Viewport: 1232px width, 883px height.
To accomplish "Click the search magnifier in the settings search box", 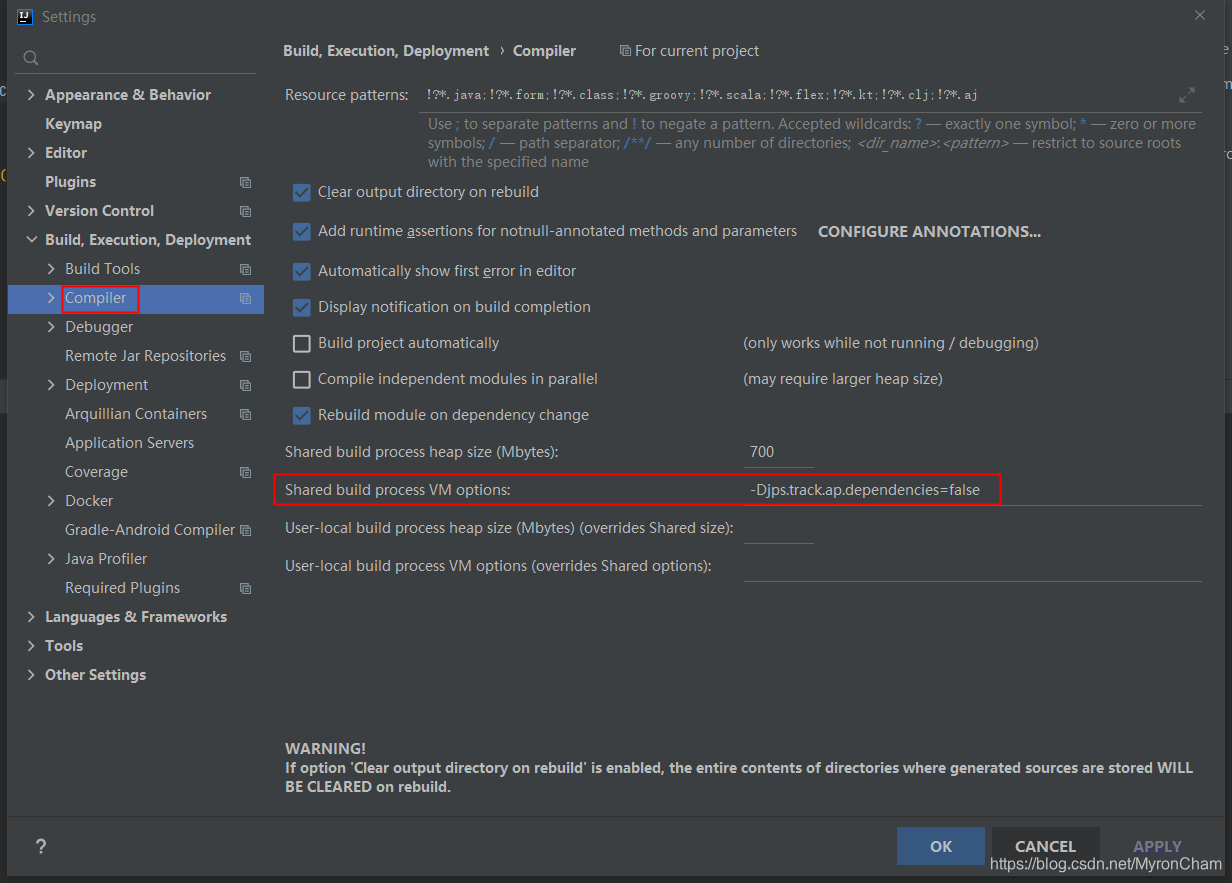I will pyautogui.click(x=29, y=58).
